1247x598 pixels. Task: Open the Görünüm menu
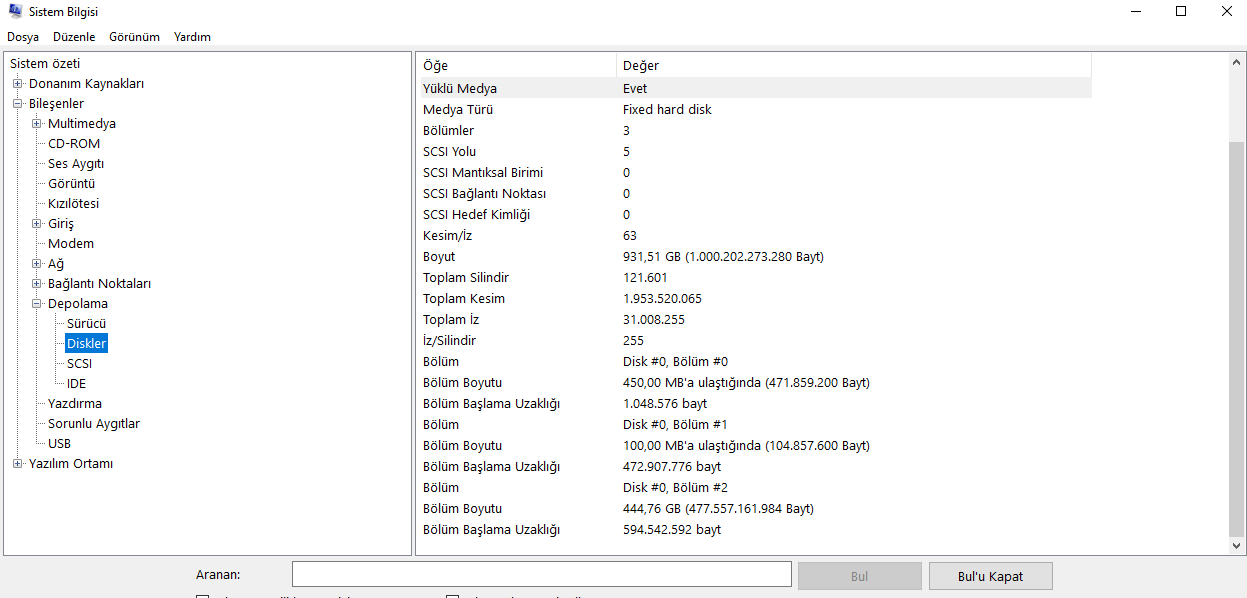(x=134, y=37)
